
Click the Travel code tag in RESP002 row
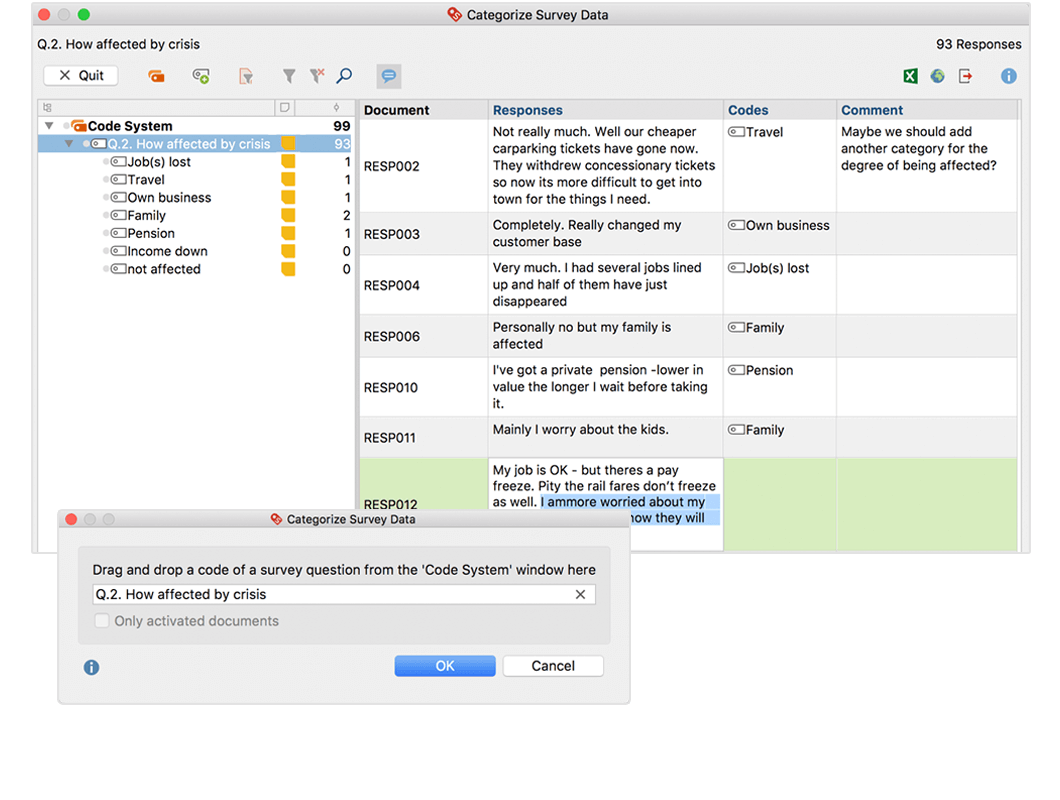(x=755, y=132)
